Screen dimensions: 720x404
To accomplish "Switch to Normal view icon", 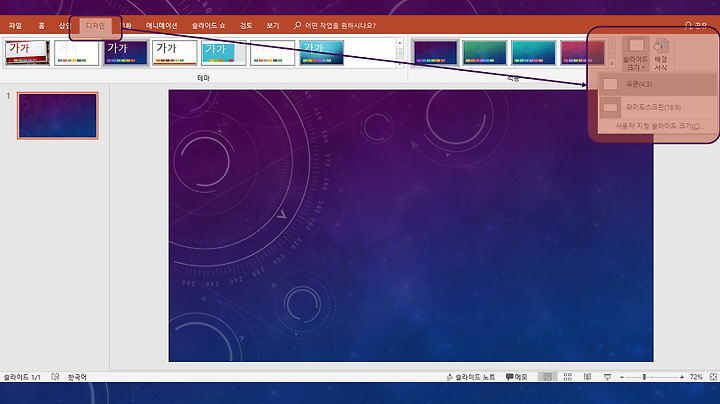I will (x=547, y=377).
